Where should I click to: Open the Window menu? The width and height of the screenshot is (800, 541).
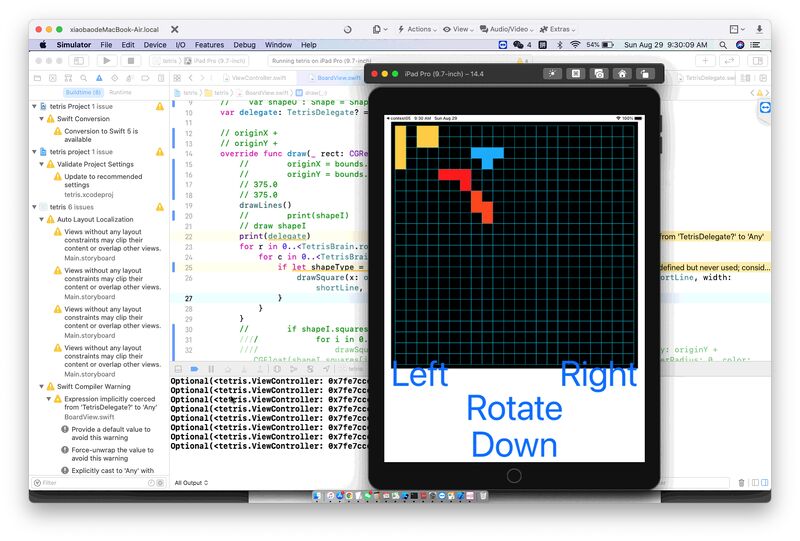pyautogui.click(x=278, y=45)
